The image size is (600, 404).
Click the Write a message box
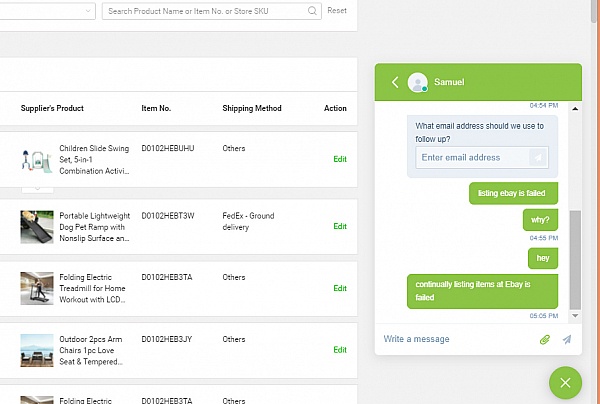click(455, 339)
